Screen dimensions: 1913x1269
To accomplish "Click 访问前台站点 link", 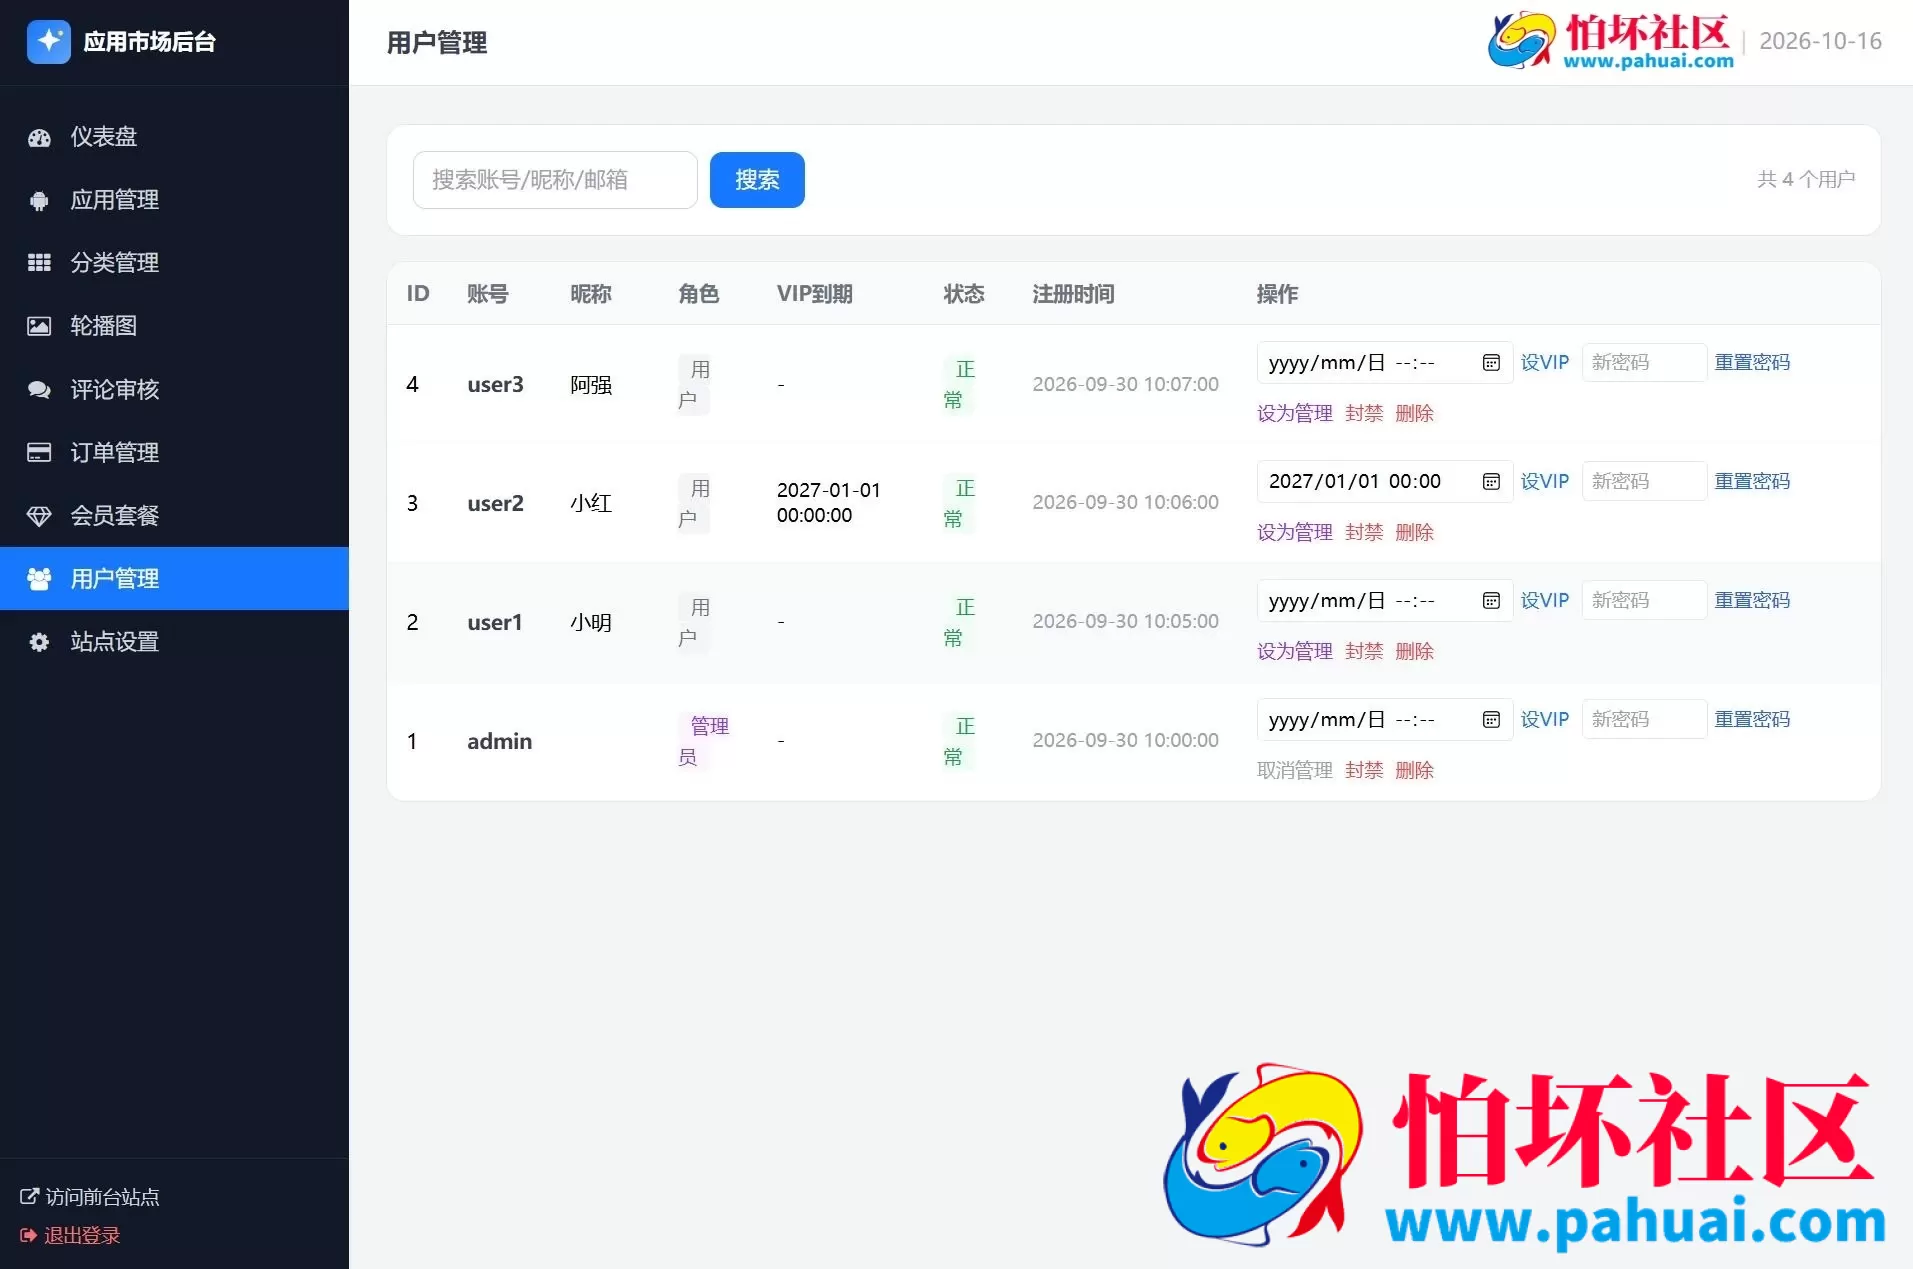I will [90, 1197].
